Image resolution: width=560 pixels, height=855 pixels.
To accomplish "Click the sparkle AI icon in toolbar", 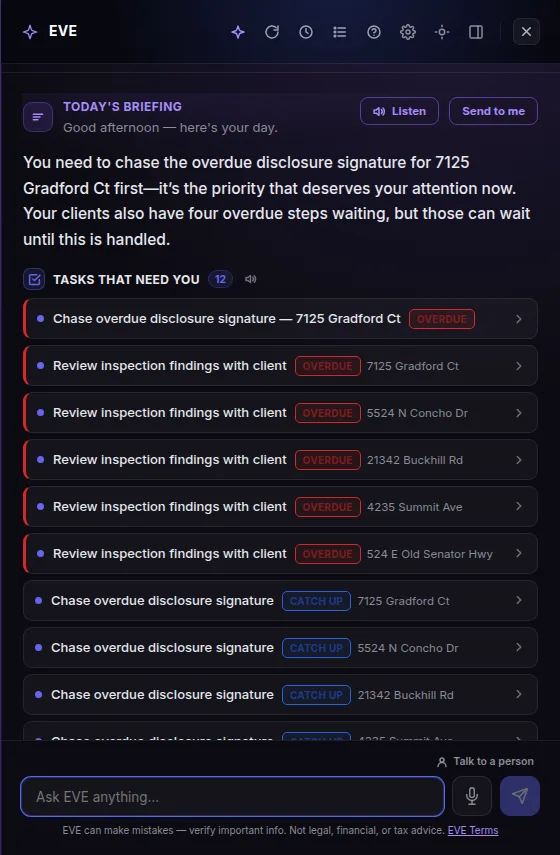I will click(238, 32).
